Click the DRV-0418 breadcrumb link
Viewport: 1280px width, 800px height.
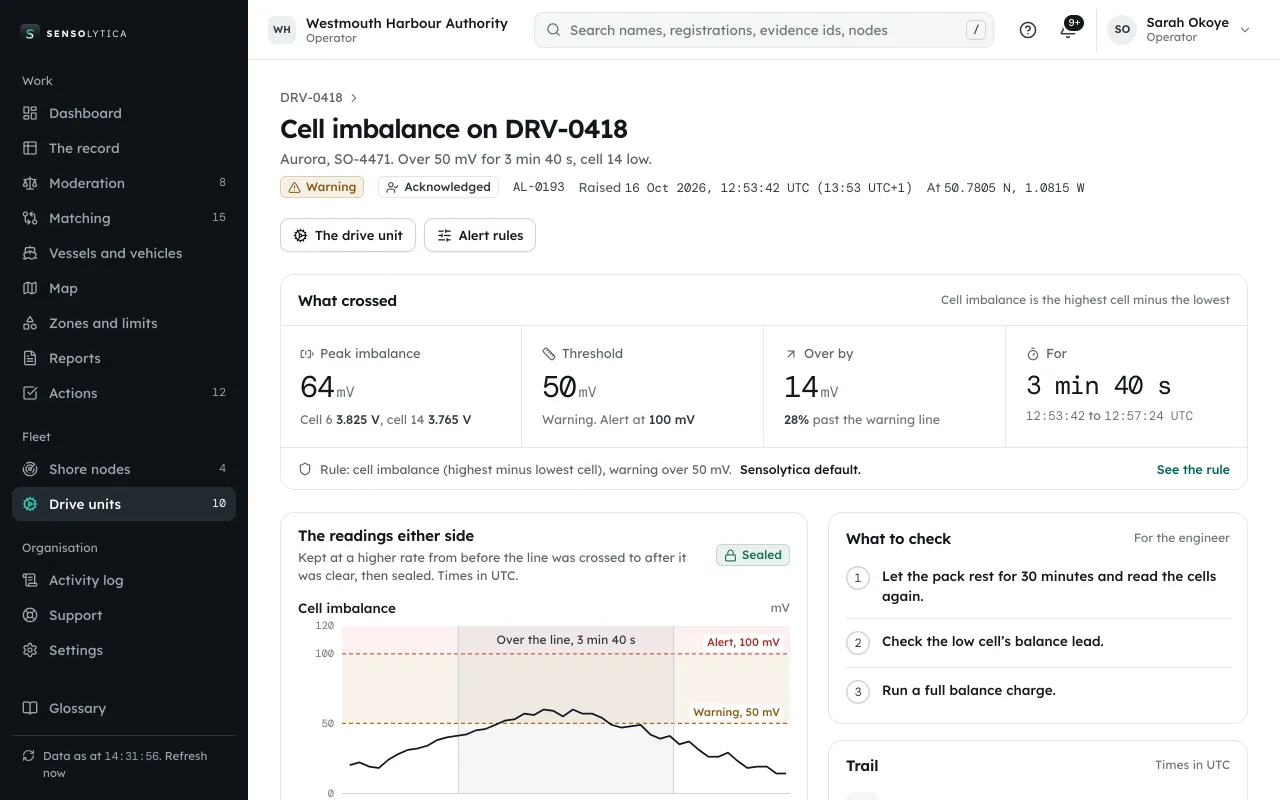[311, 97]
